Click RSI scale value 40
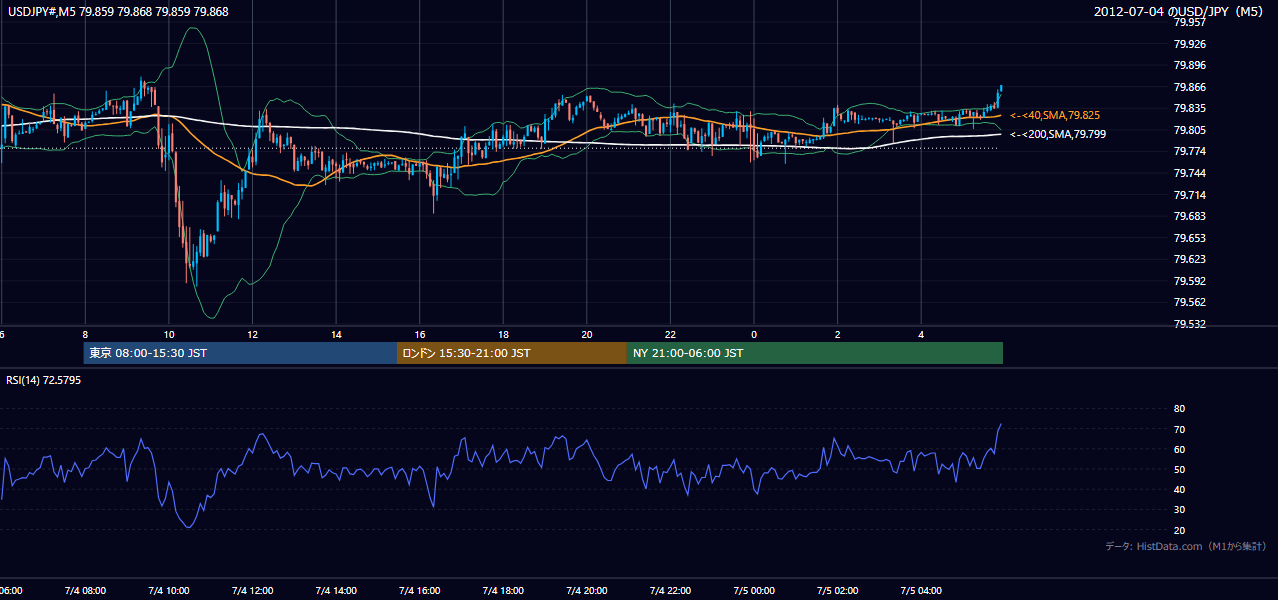The image size is (1278, 600). tap(1179, 489)
